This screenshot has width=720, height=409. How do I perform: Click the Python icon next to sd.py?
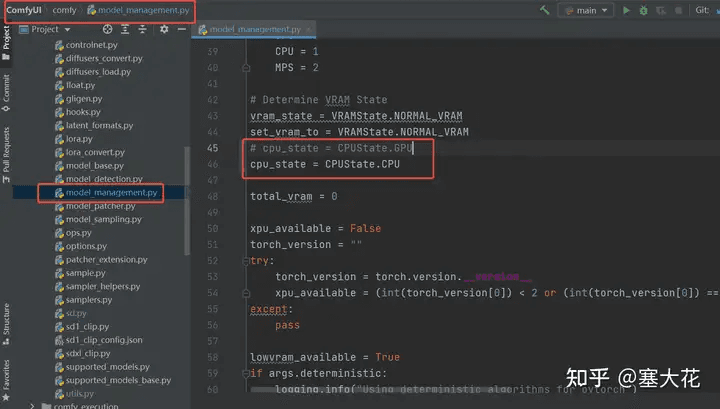[59, 314]
